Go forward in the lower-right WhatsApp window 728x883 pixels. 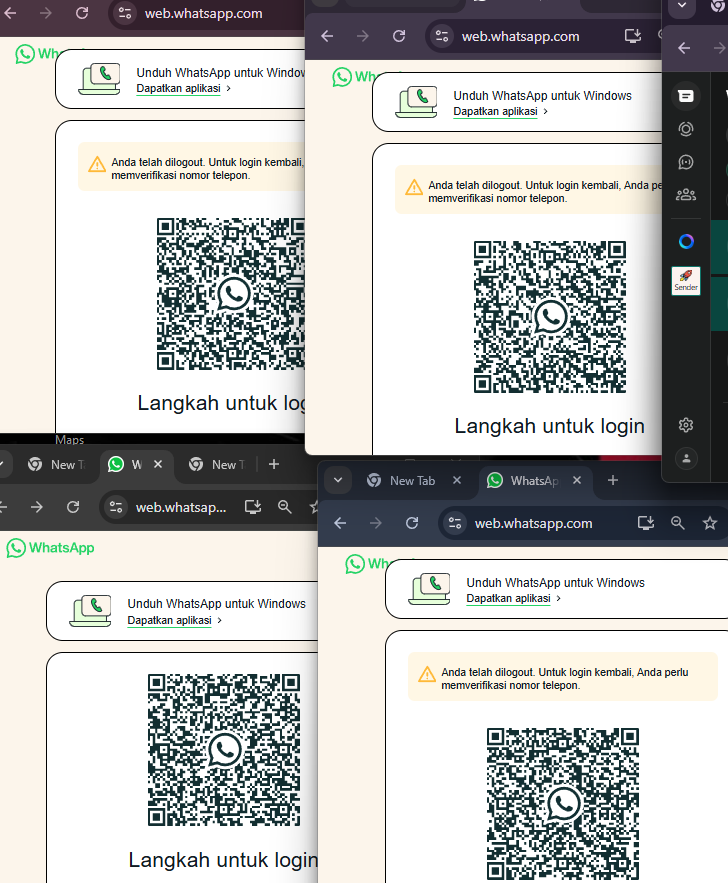point(376,523)
